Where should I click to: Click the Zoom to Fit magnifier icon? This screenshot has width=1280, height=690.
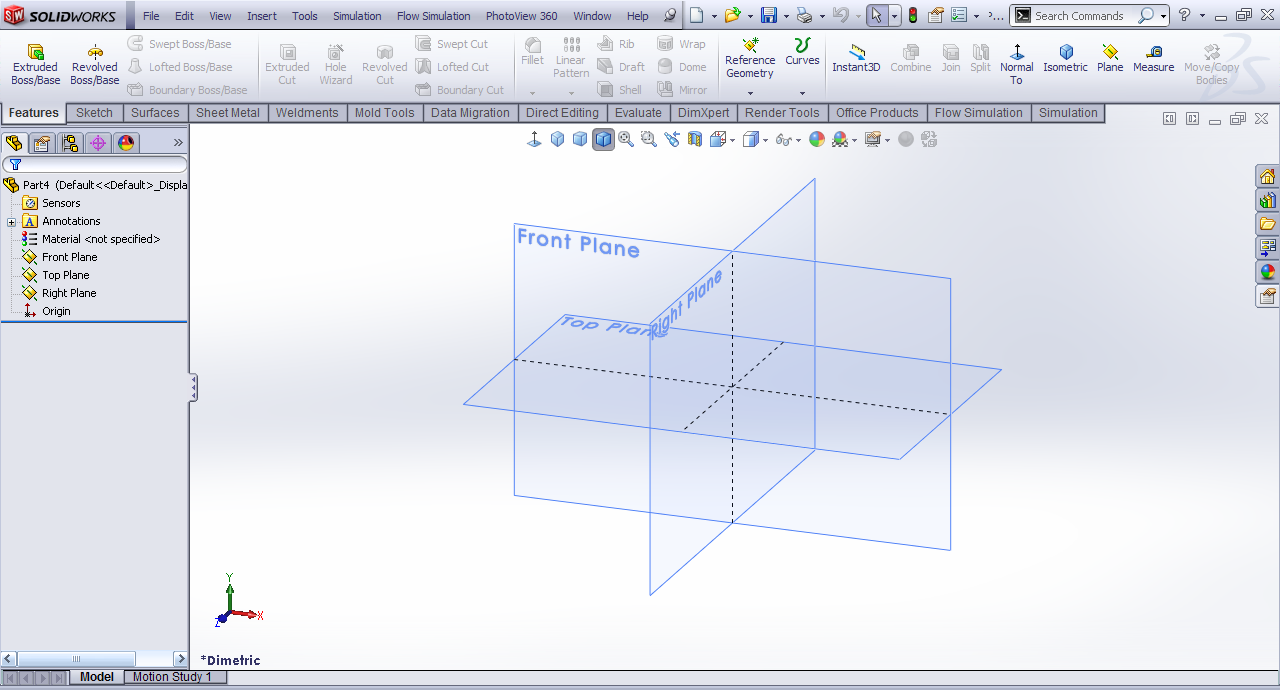[626, 140]
